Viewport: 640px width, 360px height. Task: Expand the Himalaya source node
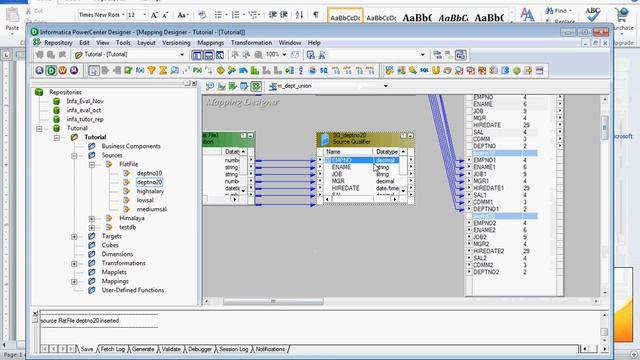click(92, 218)
